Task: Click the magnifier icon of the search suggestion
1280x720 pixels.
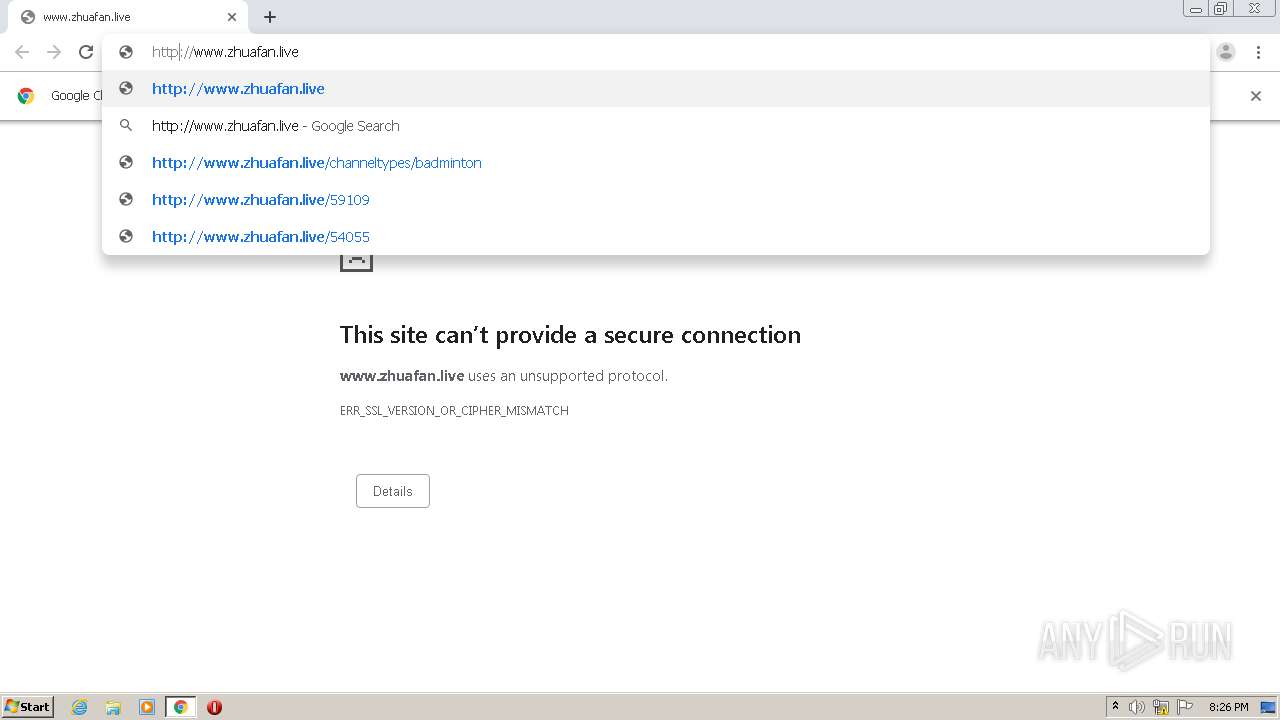Action: point(126,126)
